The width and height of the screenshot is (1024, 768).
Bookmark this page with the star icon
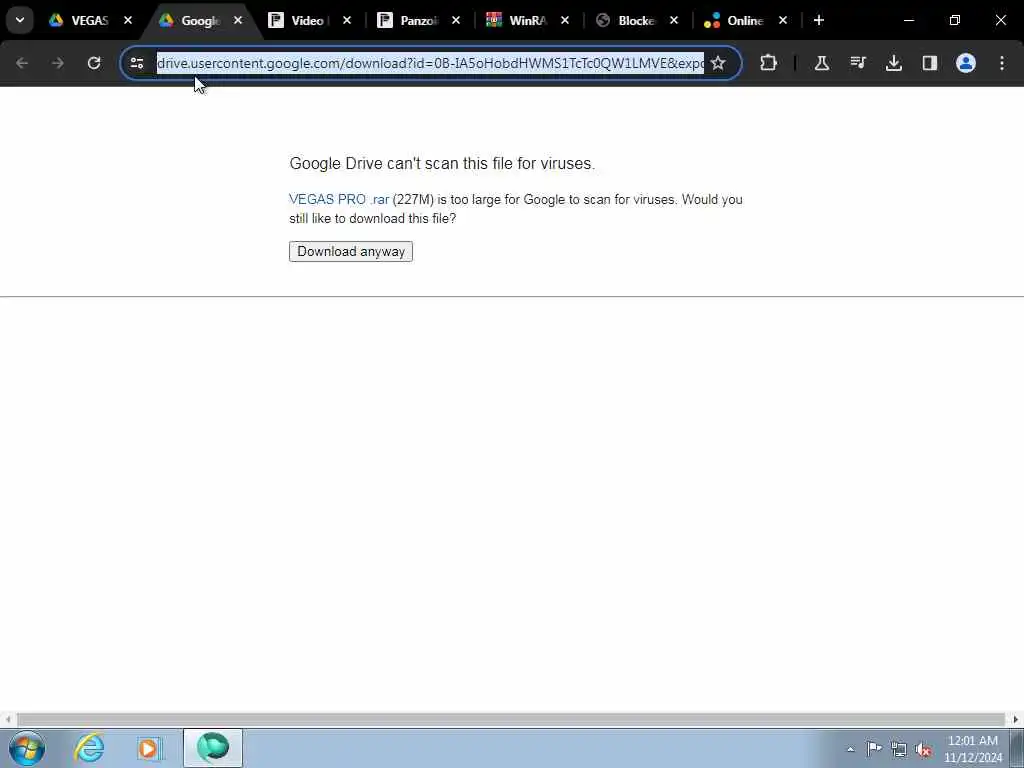718,63
